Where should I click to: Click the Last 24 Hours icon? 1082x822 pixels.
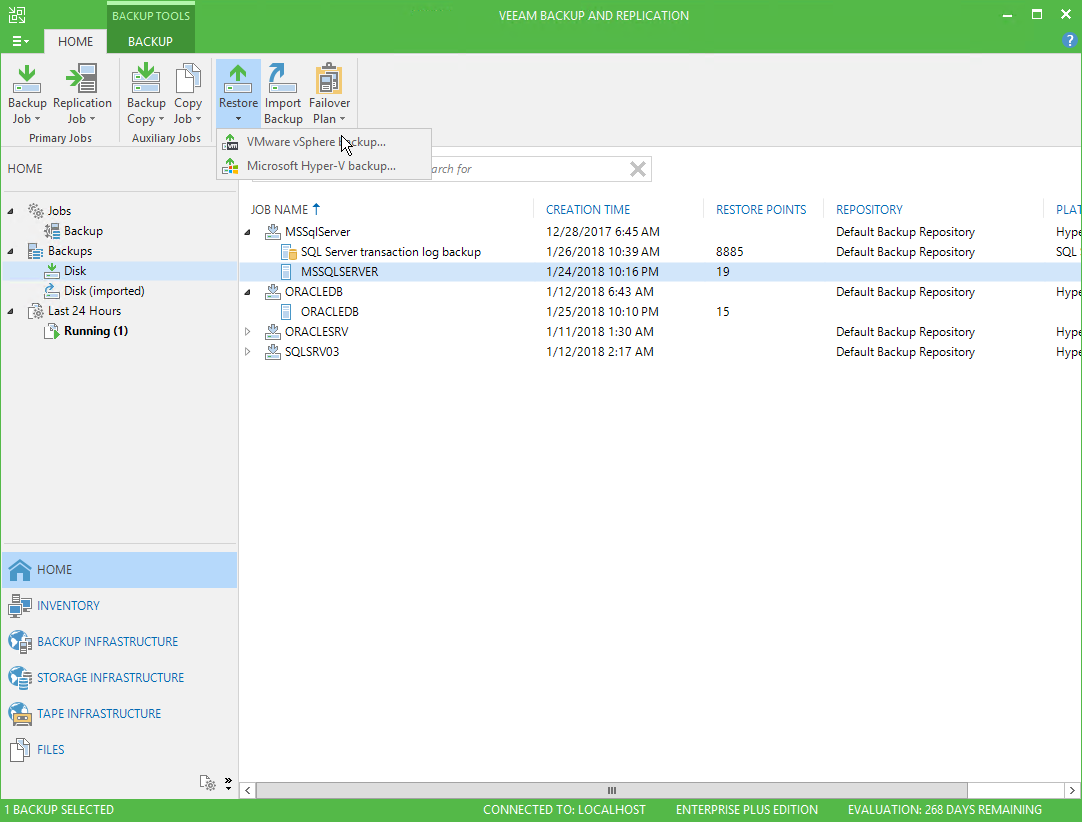35,311
